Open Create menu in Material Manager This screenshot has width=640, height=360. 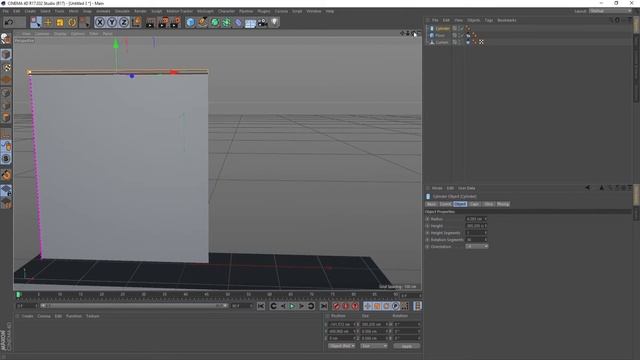27,316
